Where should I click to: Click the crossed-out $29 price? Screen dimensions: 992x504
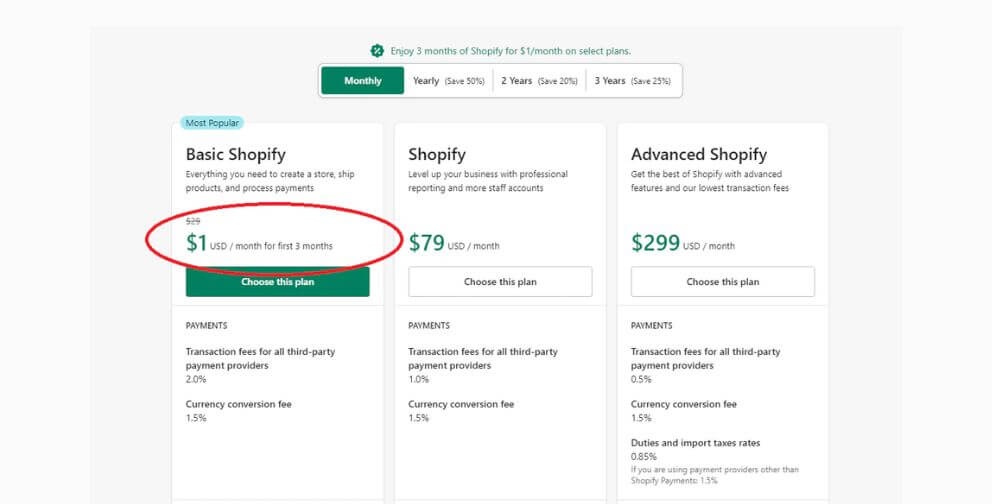click(193, 221)
